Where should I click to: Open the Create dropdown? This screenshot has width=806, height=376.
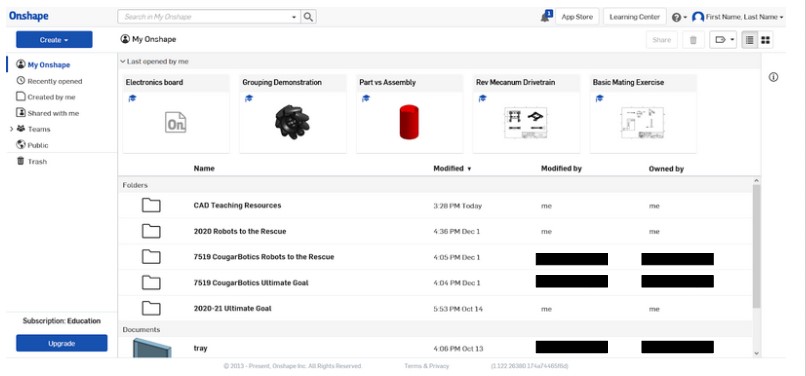pyautogui.click(x=54, y=40)
